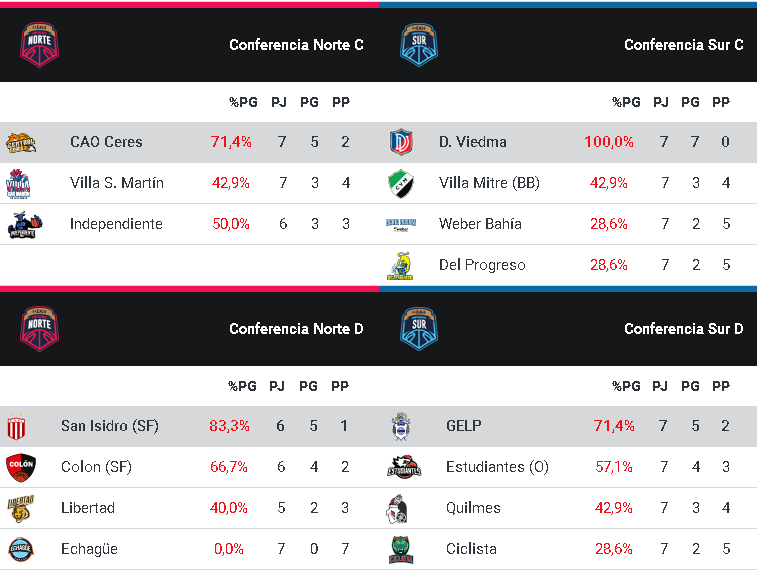Viewport: 757px width, 576px height.
Task: Select the Weber Bahía team name
Action: pos(480,224)
